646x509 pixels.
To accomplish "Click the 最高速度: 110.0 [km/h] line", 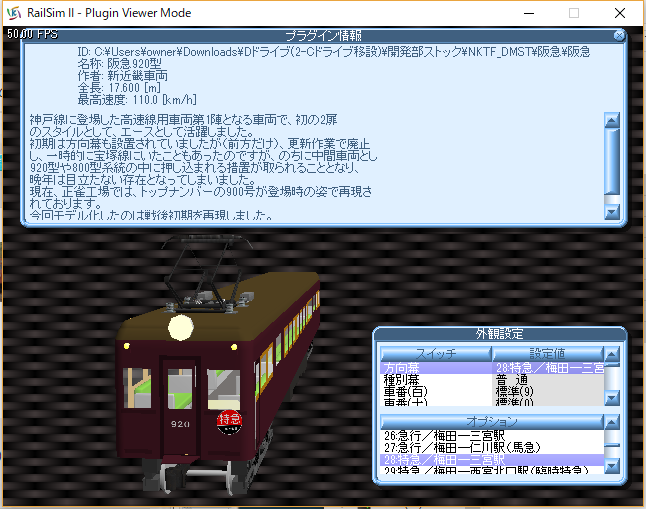I will click(x=137, y=100).
